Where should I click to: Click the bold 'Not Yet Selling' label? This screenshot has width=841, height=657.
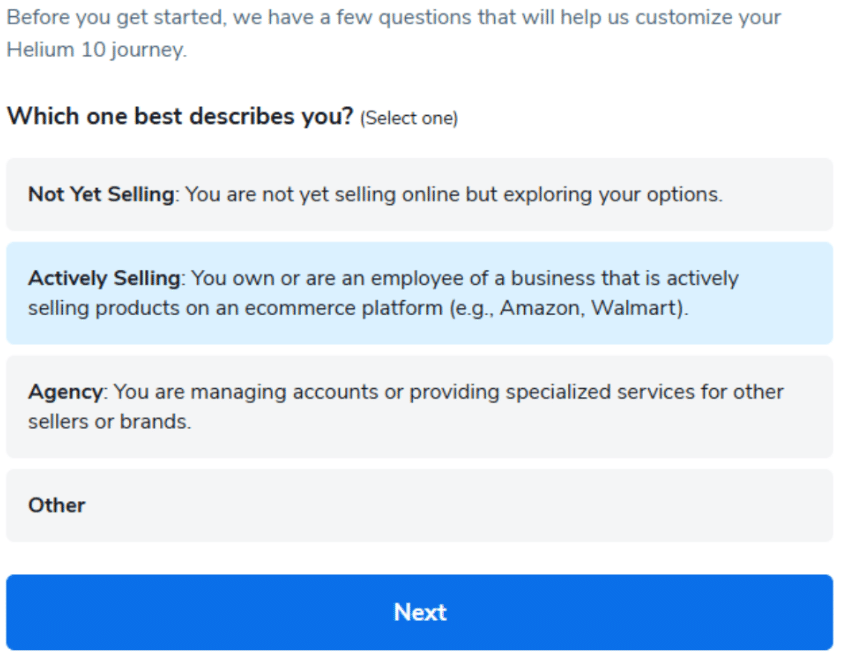101,194
